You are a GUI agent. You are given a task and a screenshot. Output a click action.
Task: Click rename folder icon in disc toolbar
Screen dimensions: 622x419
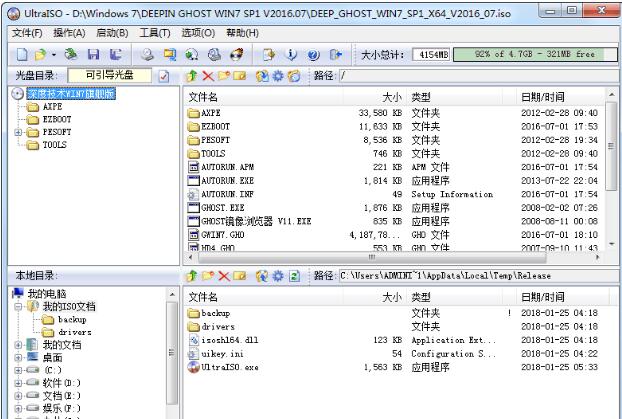pyautogui.click(x=240, y=75)
